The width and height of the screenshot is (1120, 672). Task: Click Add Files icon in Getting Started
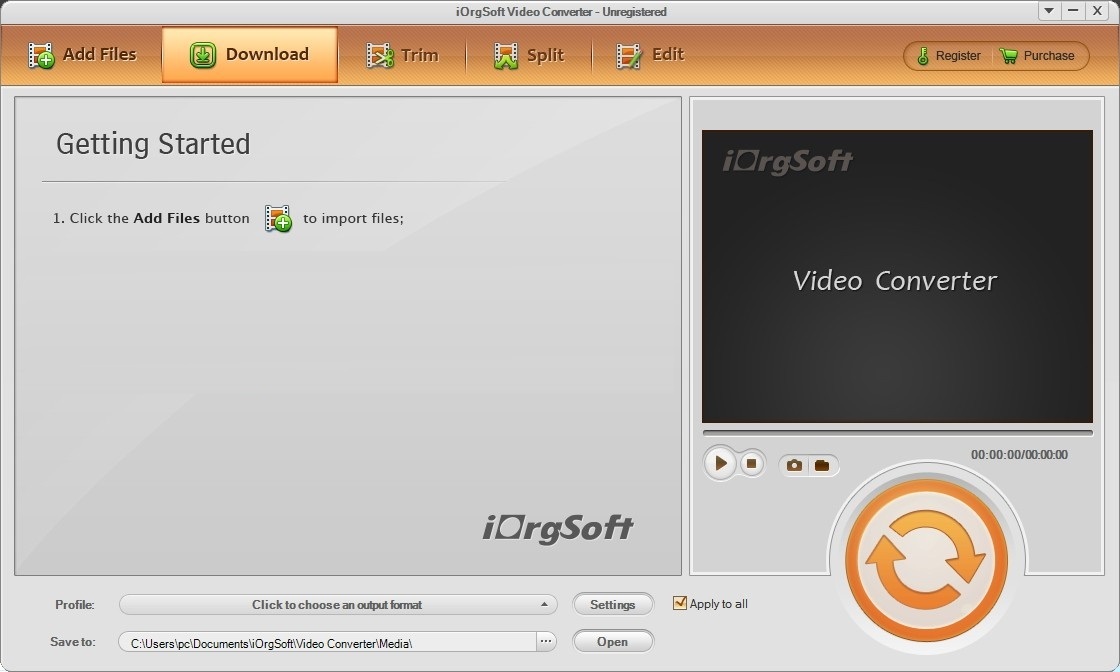click(x=278, y=219)
